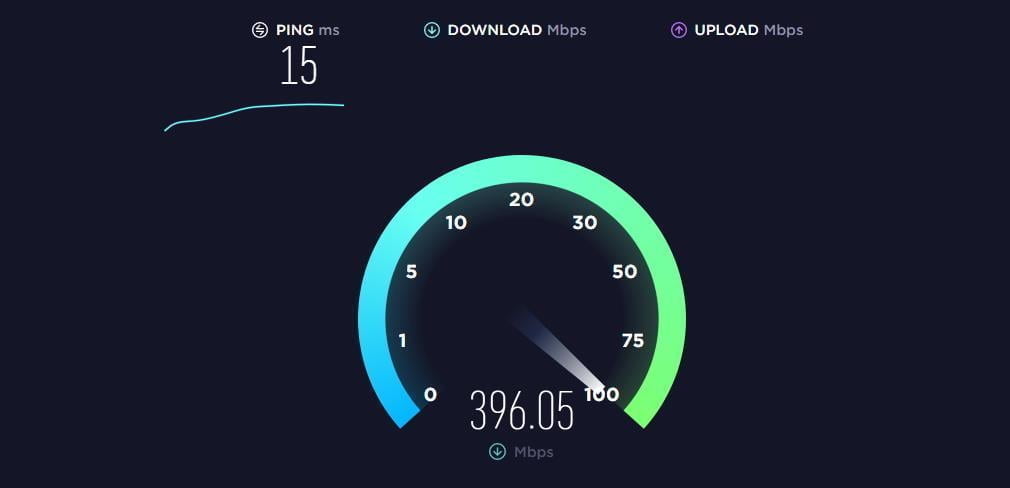Click the 0 mark on the gauge
This screenshot has height=488, width=1010.
430,394
